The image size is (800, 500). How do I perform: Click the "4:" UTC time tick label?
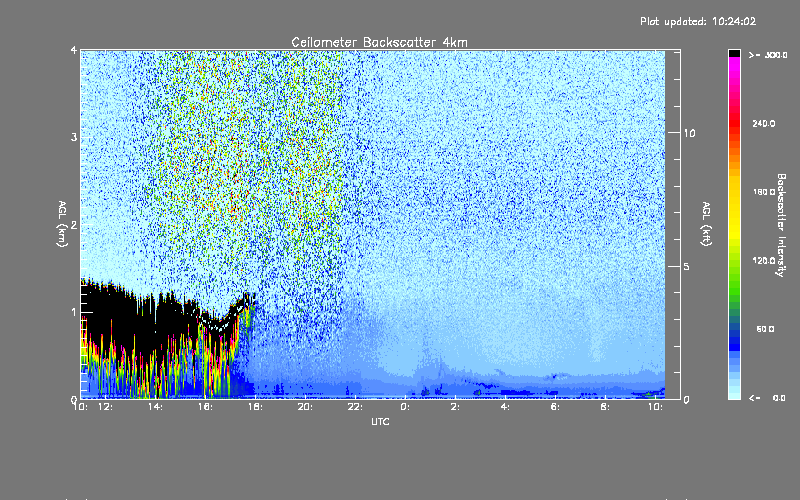tap(505, 407)
